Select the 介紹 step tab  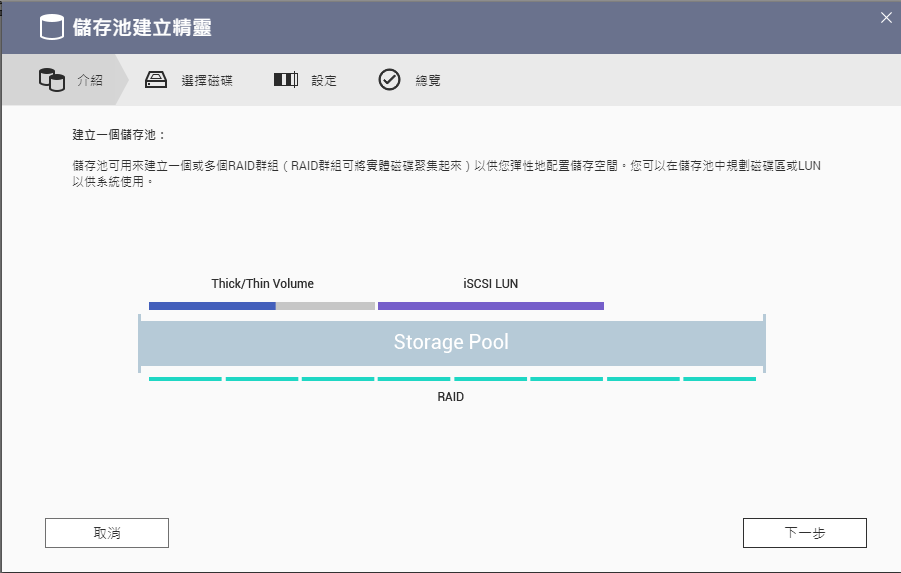coord(64,80)
